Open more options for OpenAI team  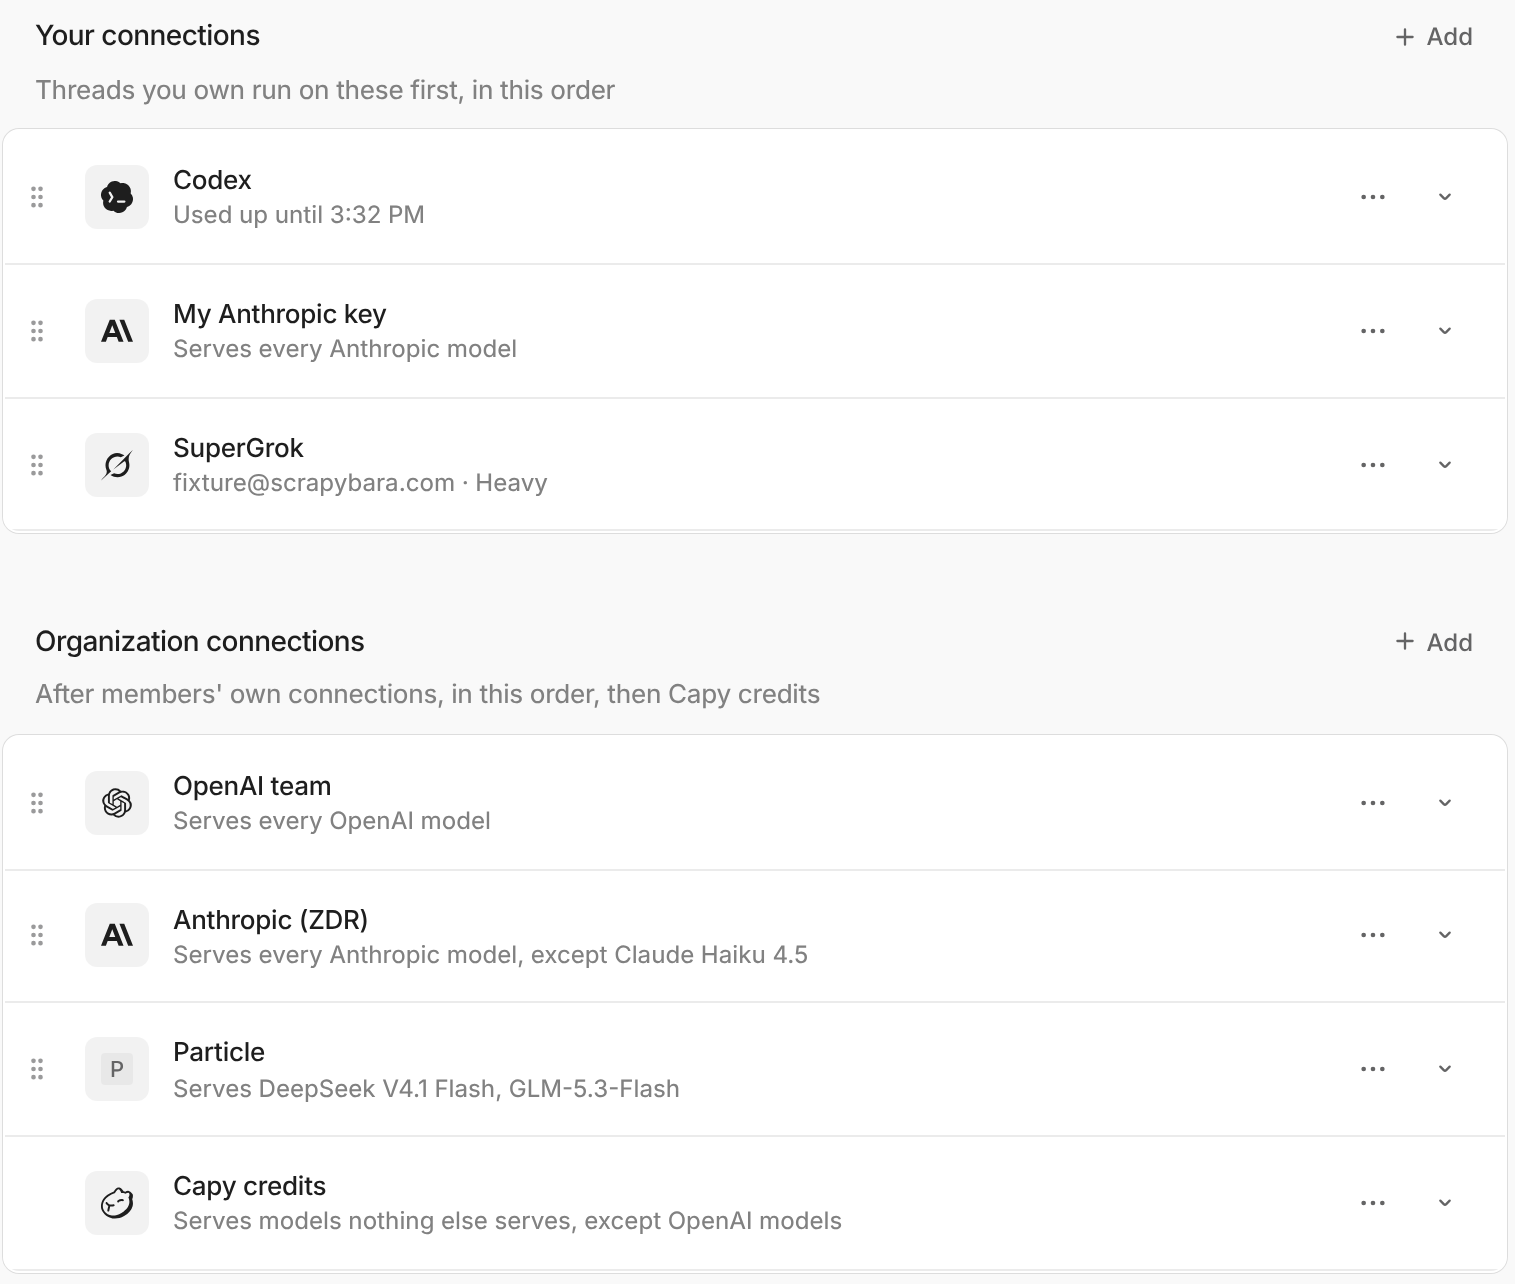[x=1373, y=803]
